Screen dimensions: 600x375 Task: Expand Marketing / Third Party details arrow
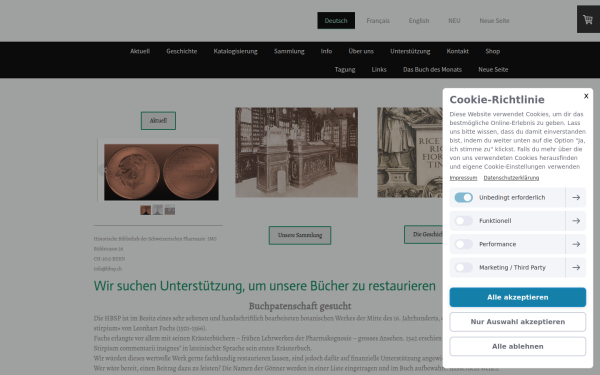click(576, 267)
